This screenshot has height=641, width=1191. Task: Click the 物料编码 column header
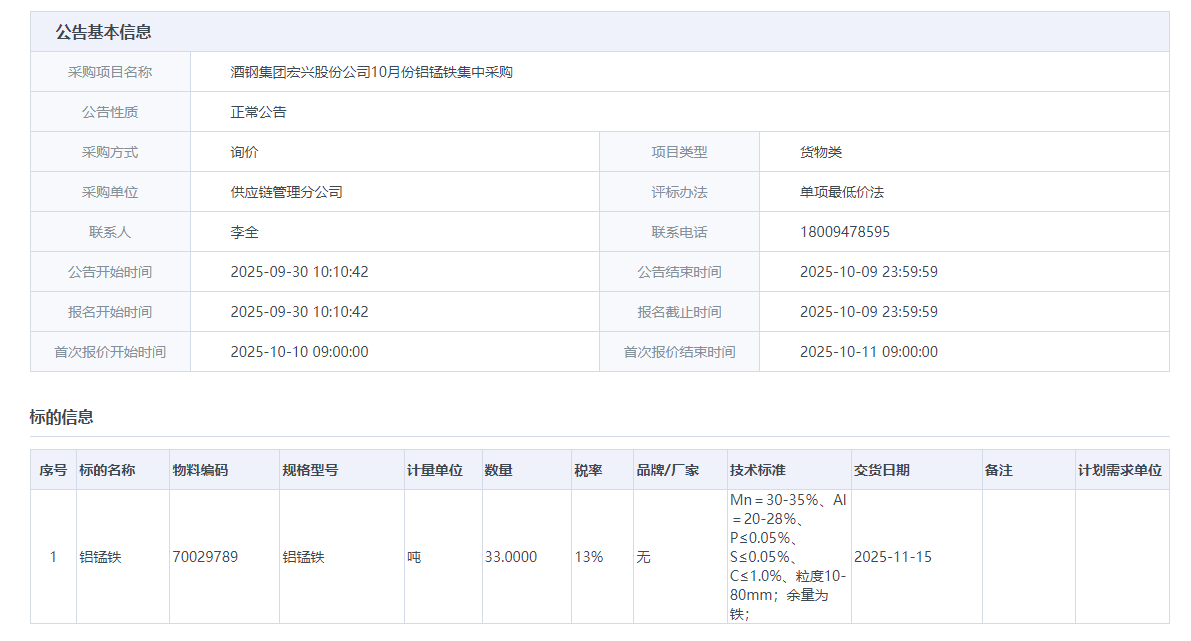200,470
